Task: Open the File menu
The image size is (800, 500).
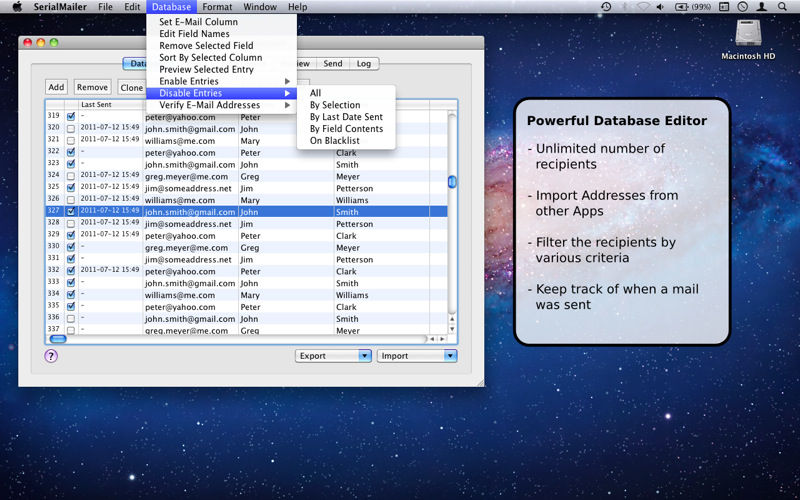Action: click(105, 7)
